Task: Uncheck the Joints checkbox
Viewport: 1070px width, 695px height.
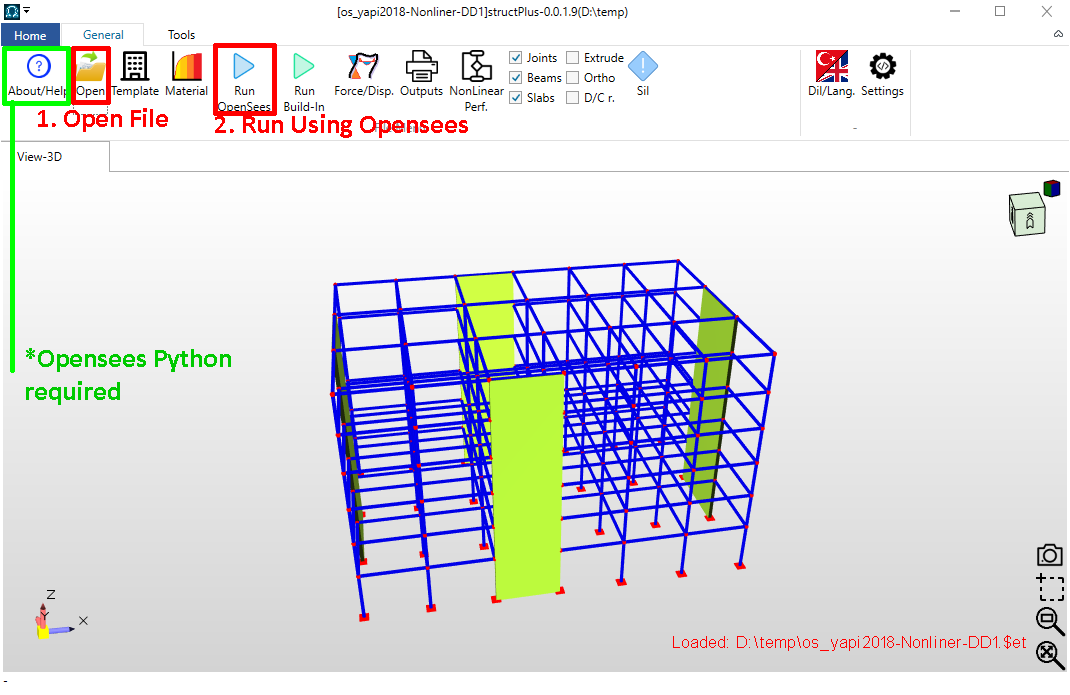Action: coord(516,58)
